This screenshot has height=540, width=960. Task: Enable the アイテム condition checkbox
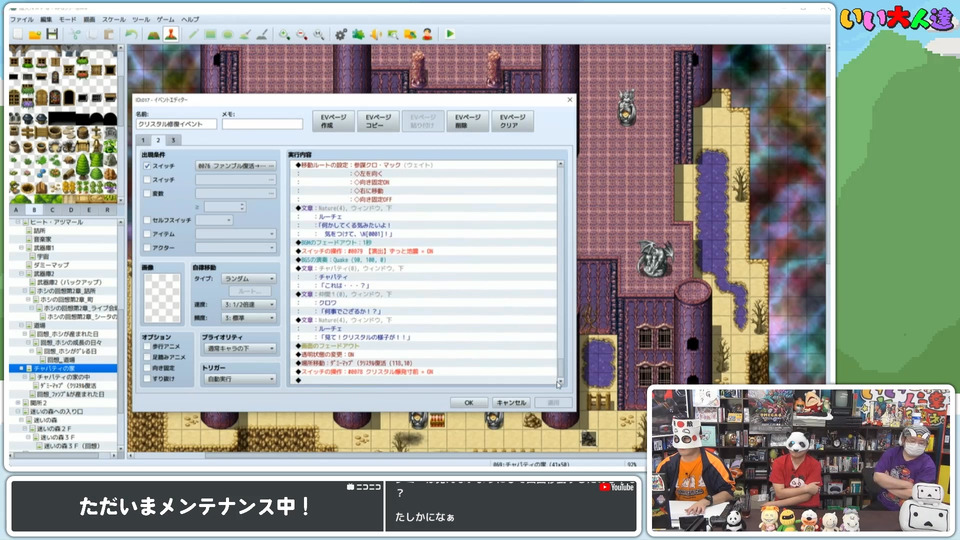pos(147,234)
